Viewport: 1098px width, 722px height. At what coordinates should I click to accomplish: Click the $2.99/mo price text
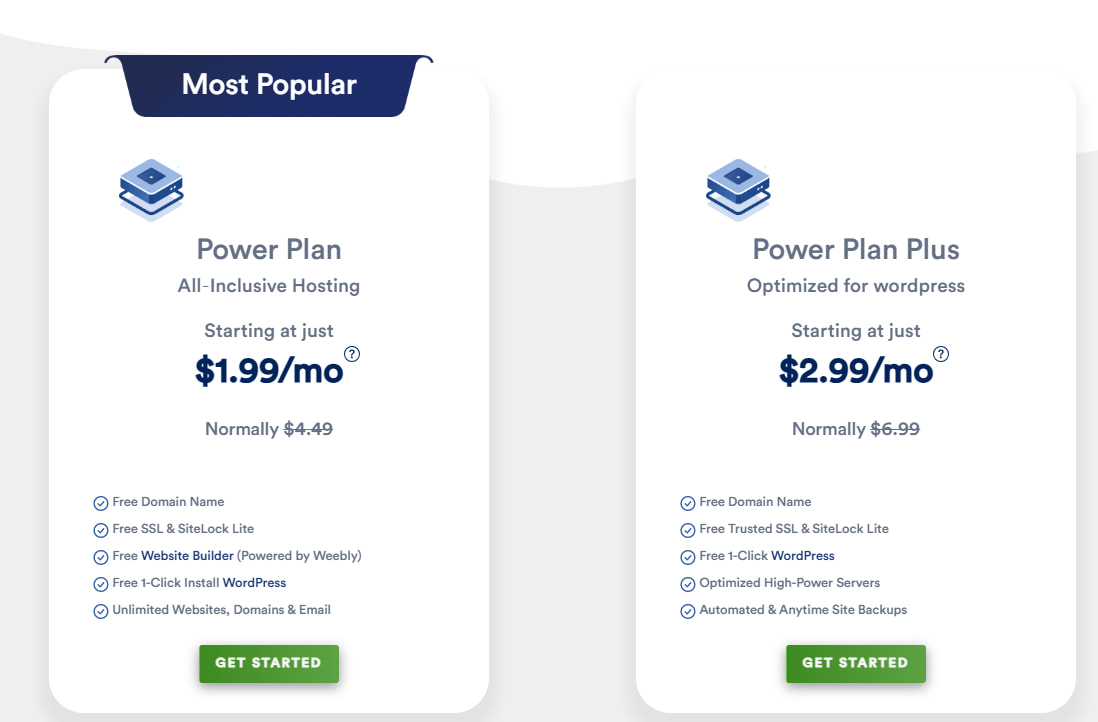tap(856, 371)
